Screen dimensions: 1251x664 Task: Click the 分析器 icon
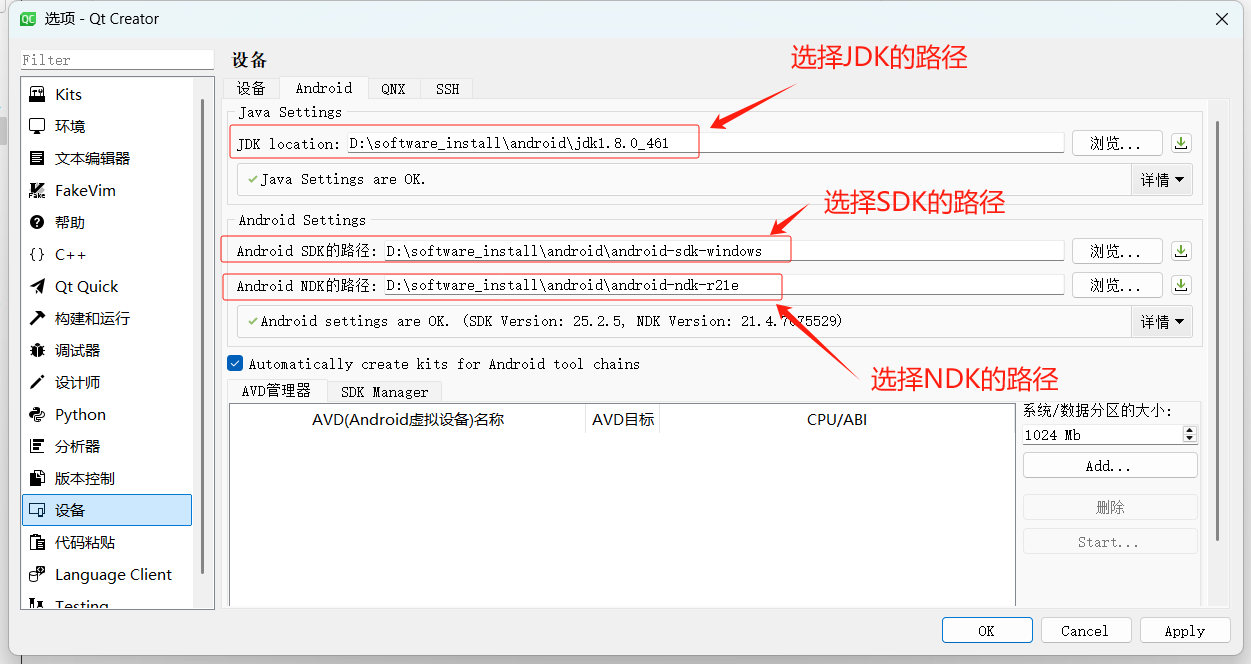37,446
